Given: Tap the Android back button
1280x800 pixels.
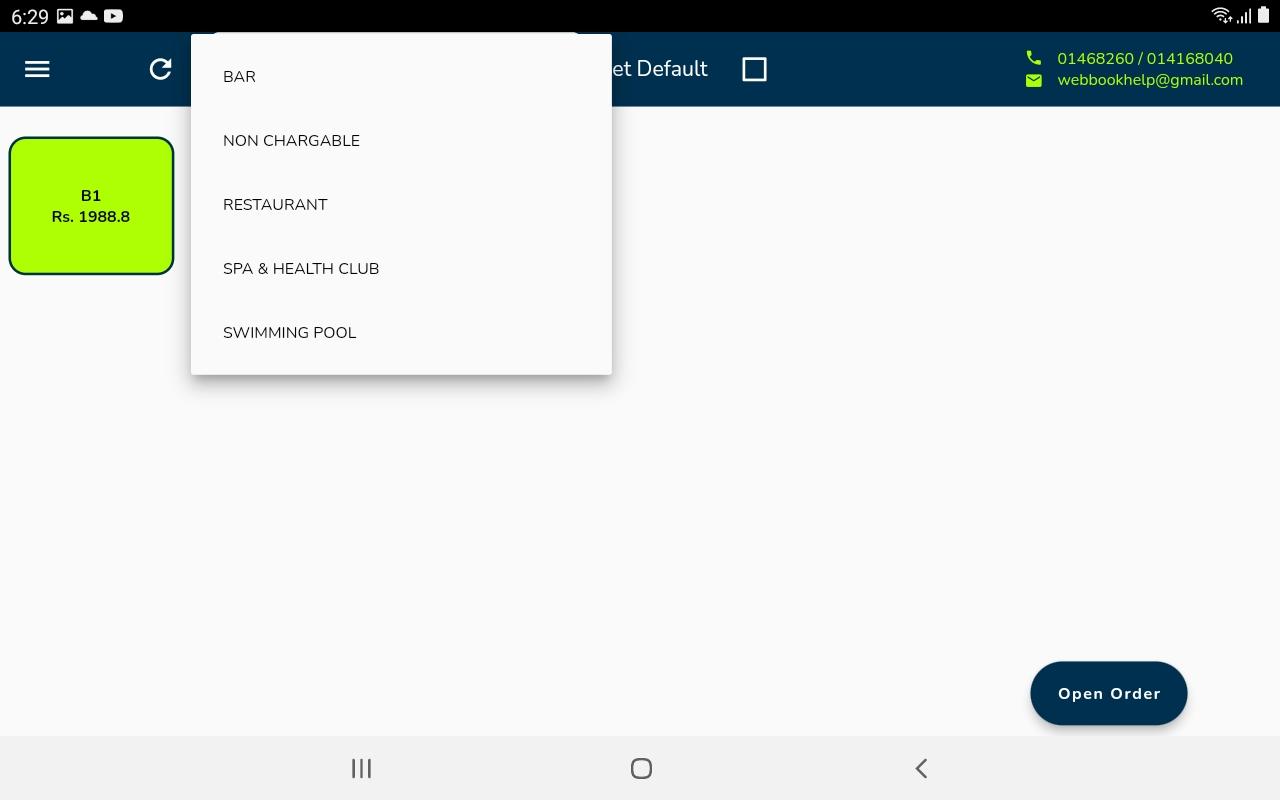Looking at the screenshot, I should pyautogui.click(x=921, y=768).
